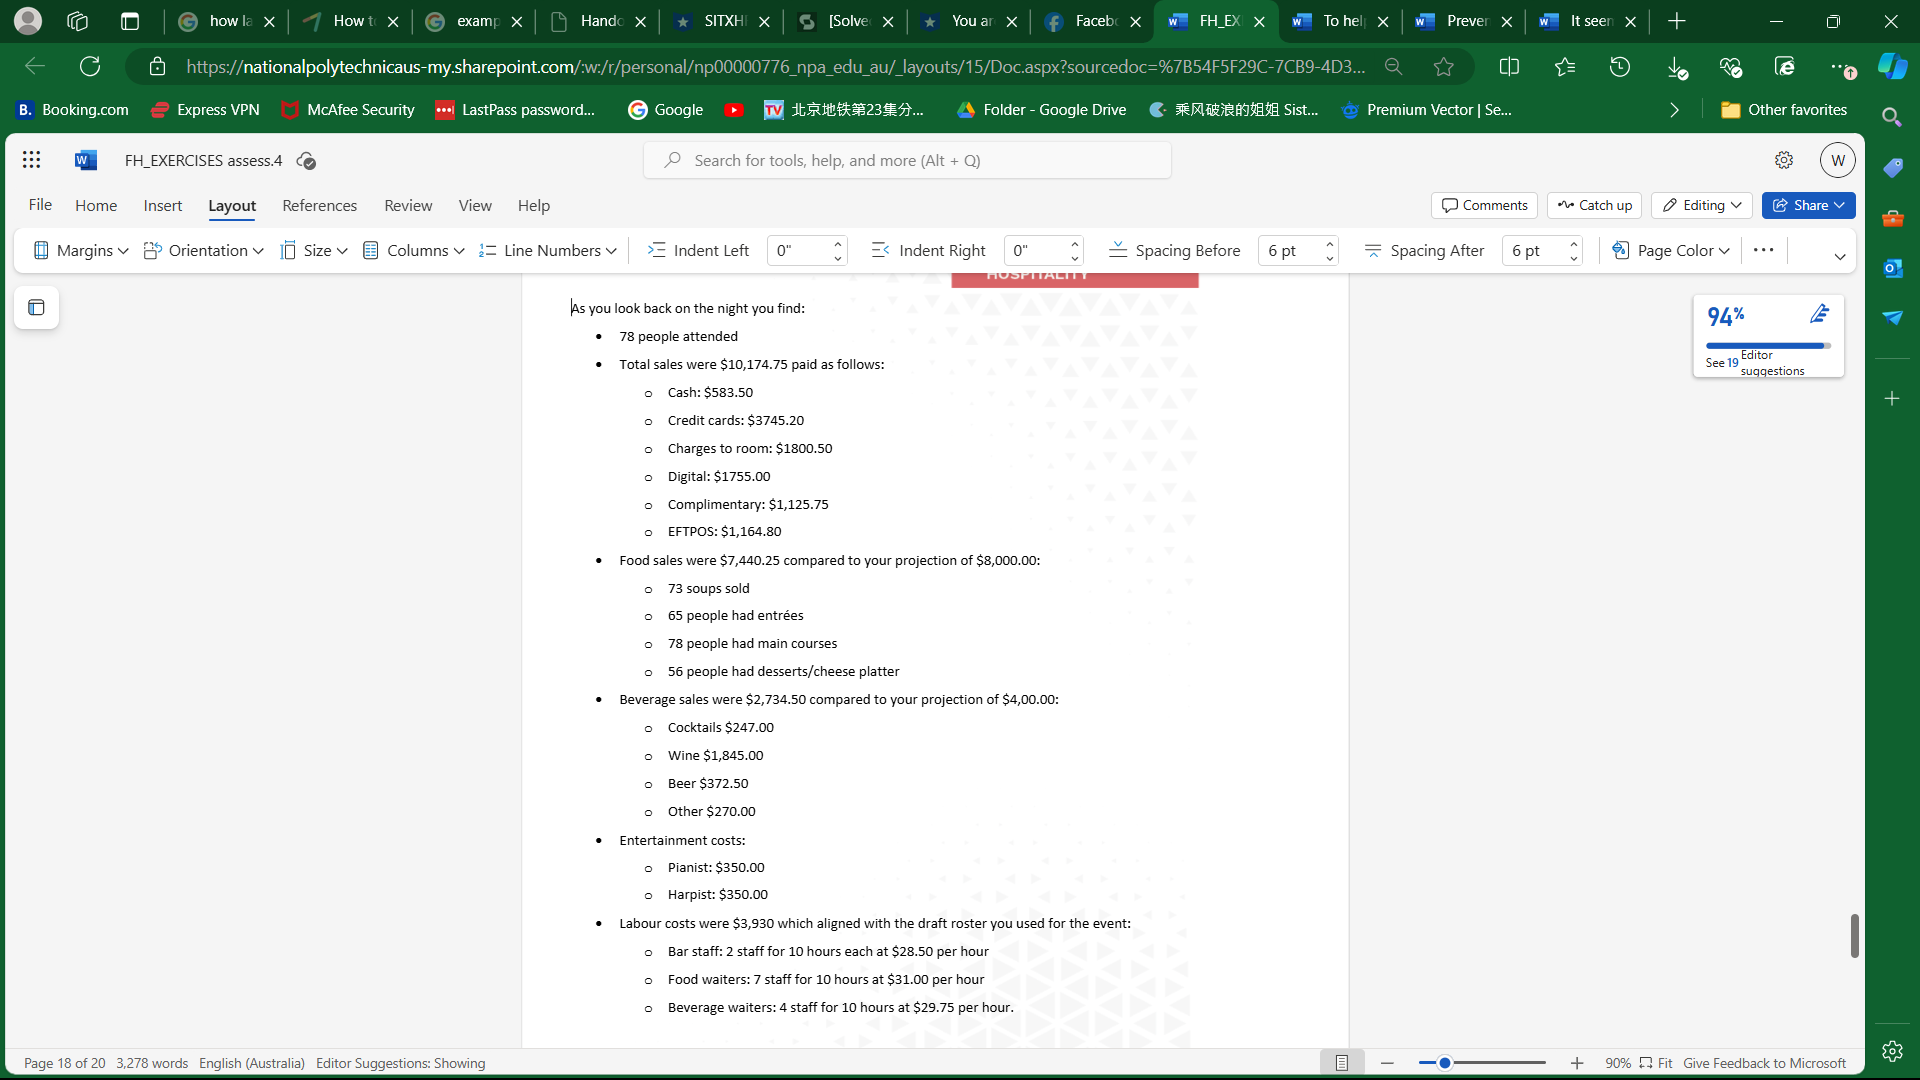
Task: Open Copilot in the browser sidebar
Action: 1892,66
